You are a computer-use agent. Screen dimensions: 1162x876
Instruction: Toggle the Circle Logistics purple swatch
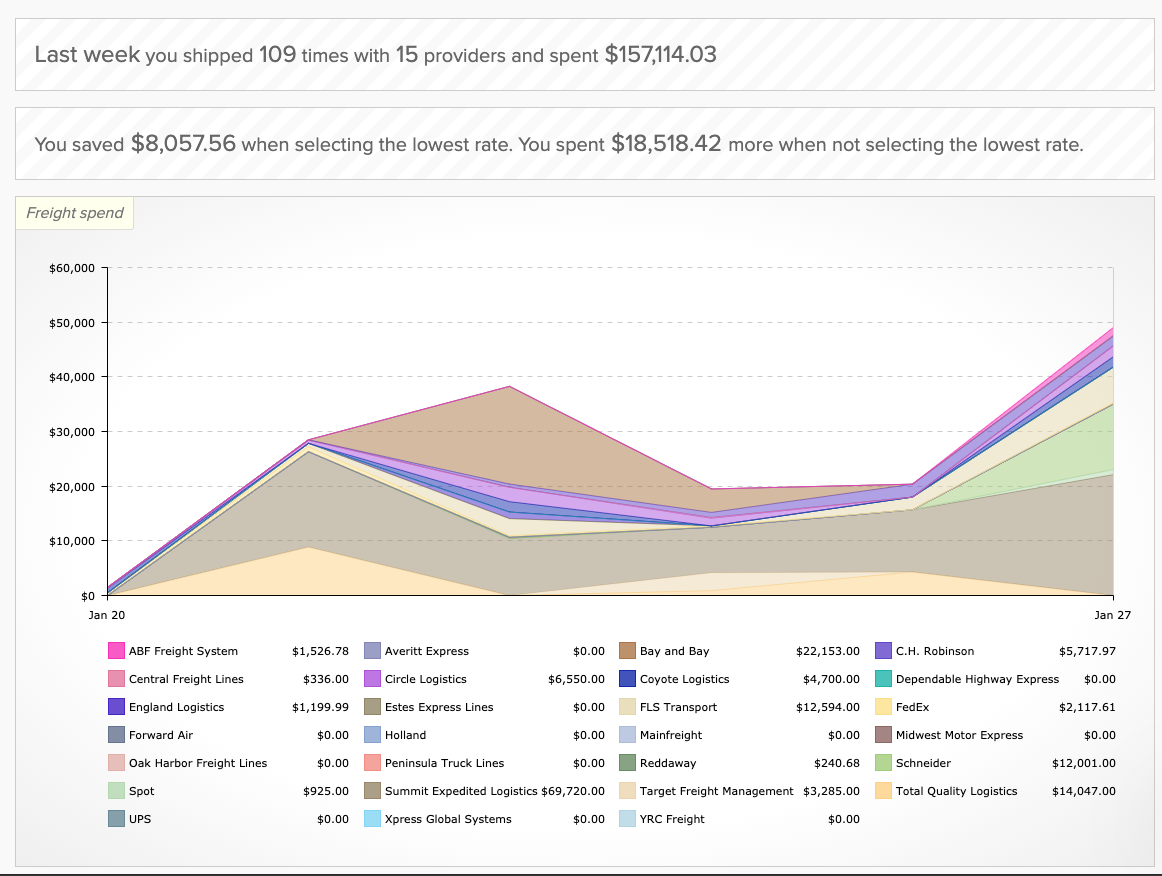(372, 679)
